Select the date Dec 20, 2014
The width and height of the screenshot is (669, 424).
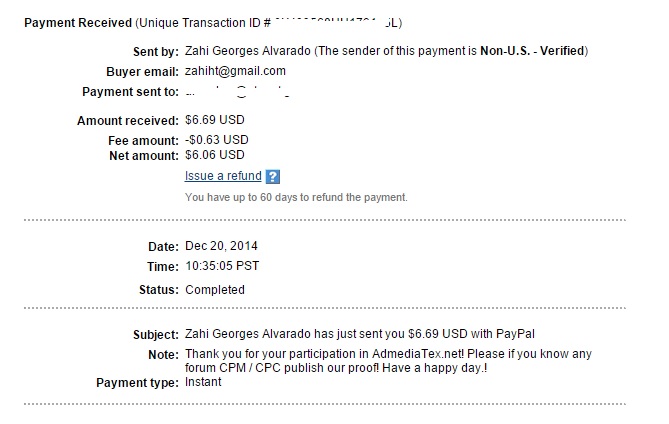point(221,246)
